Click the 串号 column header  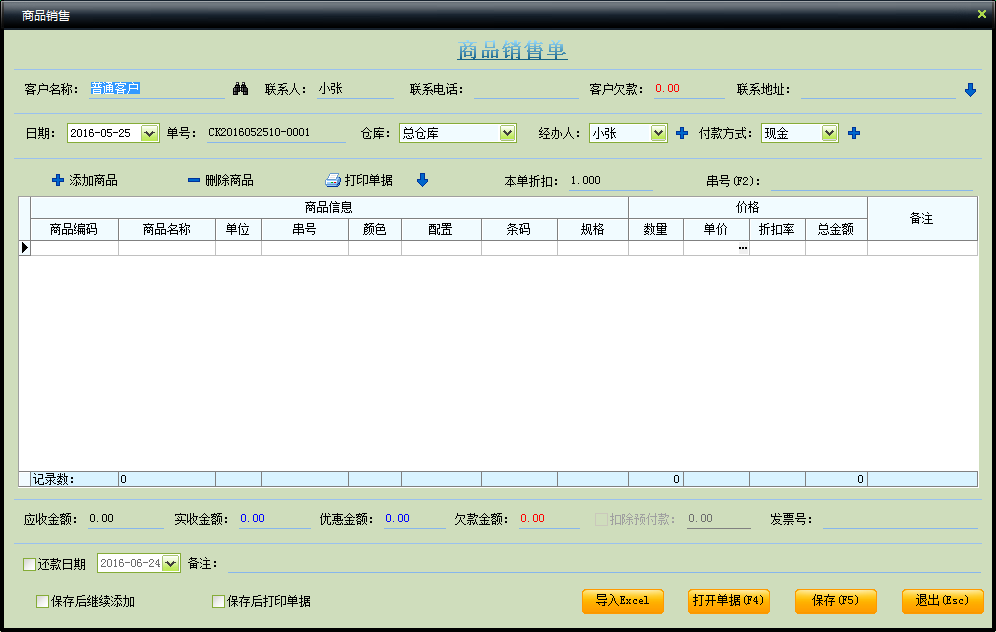pyautogui.click(x=305, y=229)
